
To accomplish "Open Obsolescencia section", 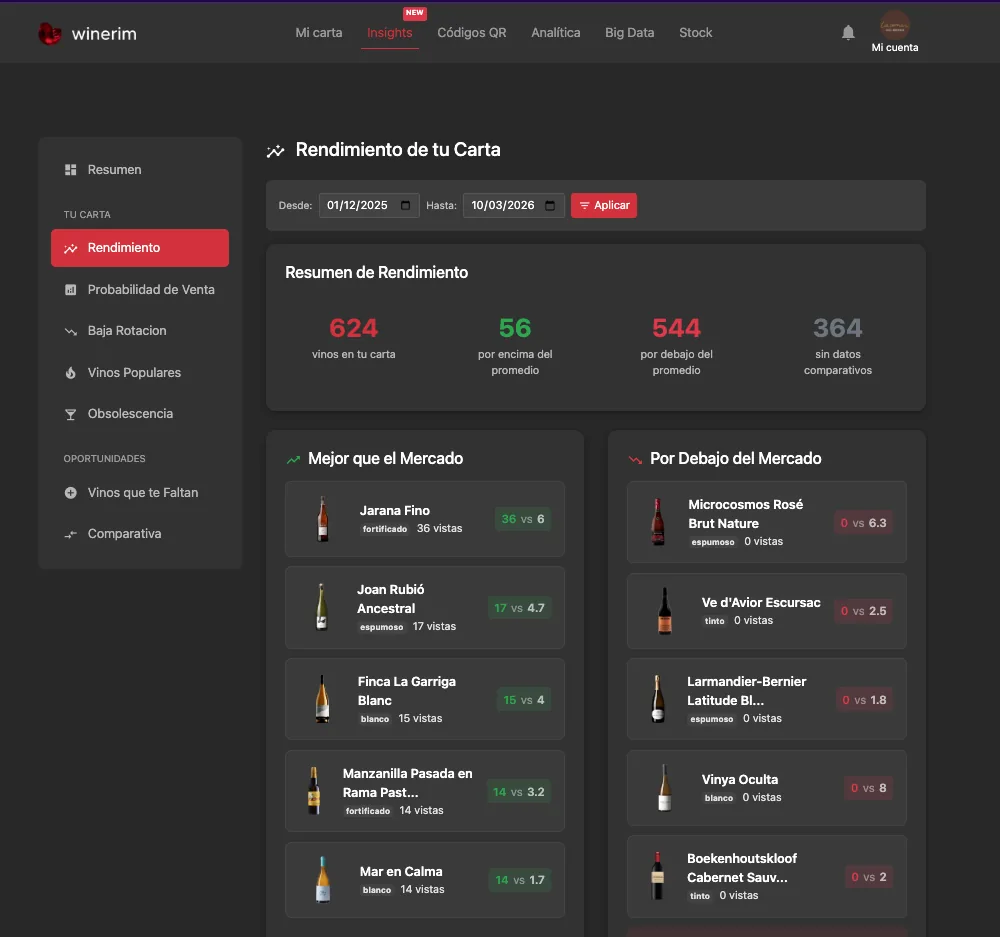I will (140, 414).
